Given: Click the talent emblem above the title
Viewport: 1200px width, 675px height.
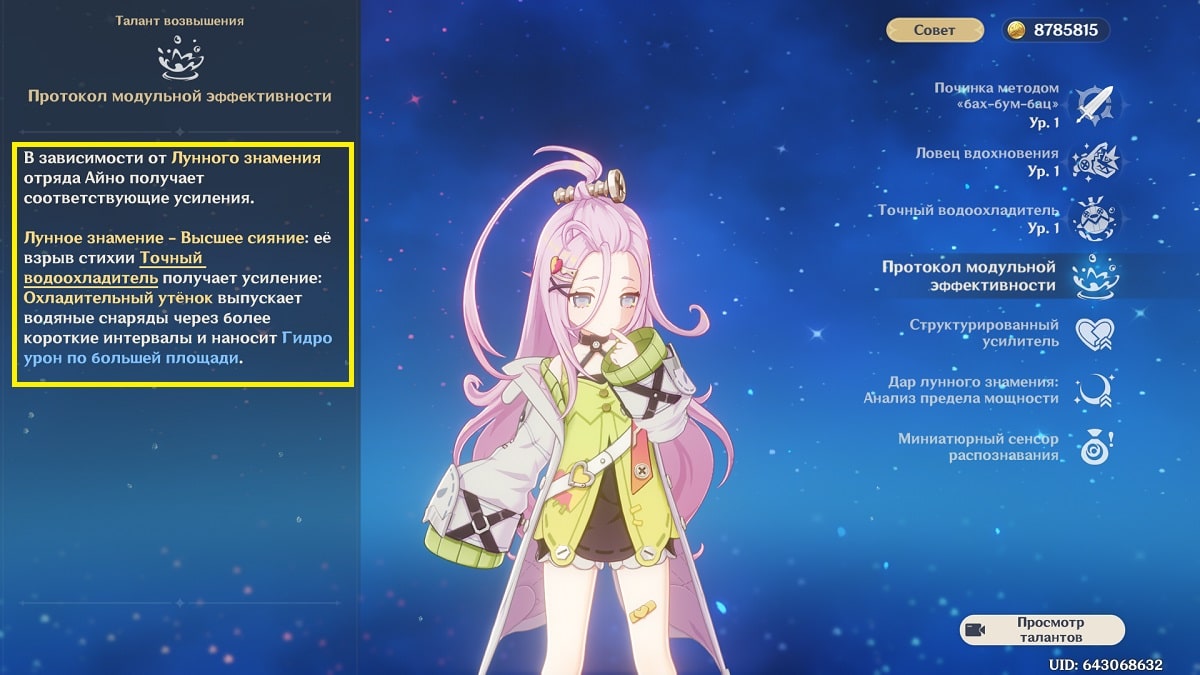Looking at the screenshot, I should pos(180,60).
